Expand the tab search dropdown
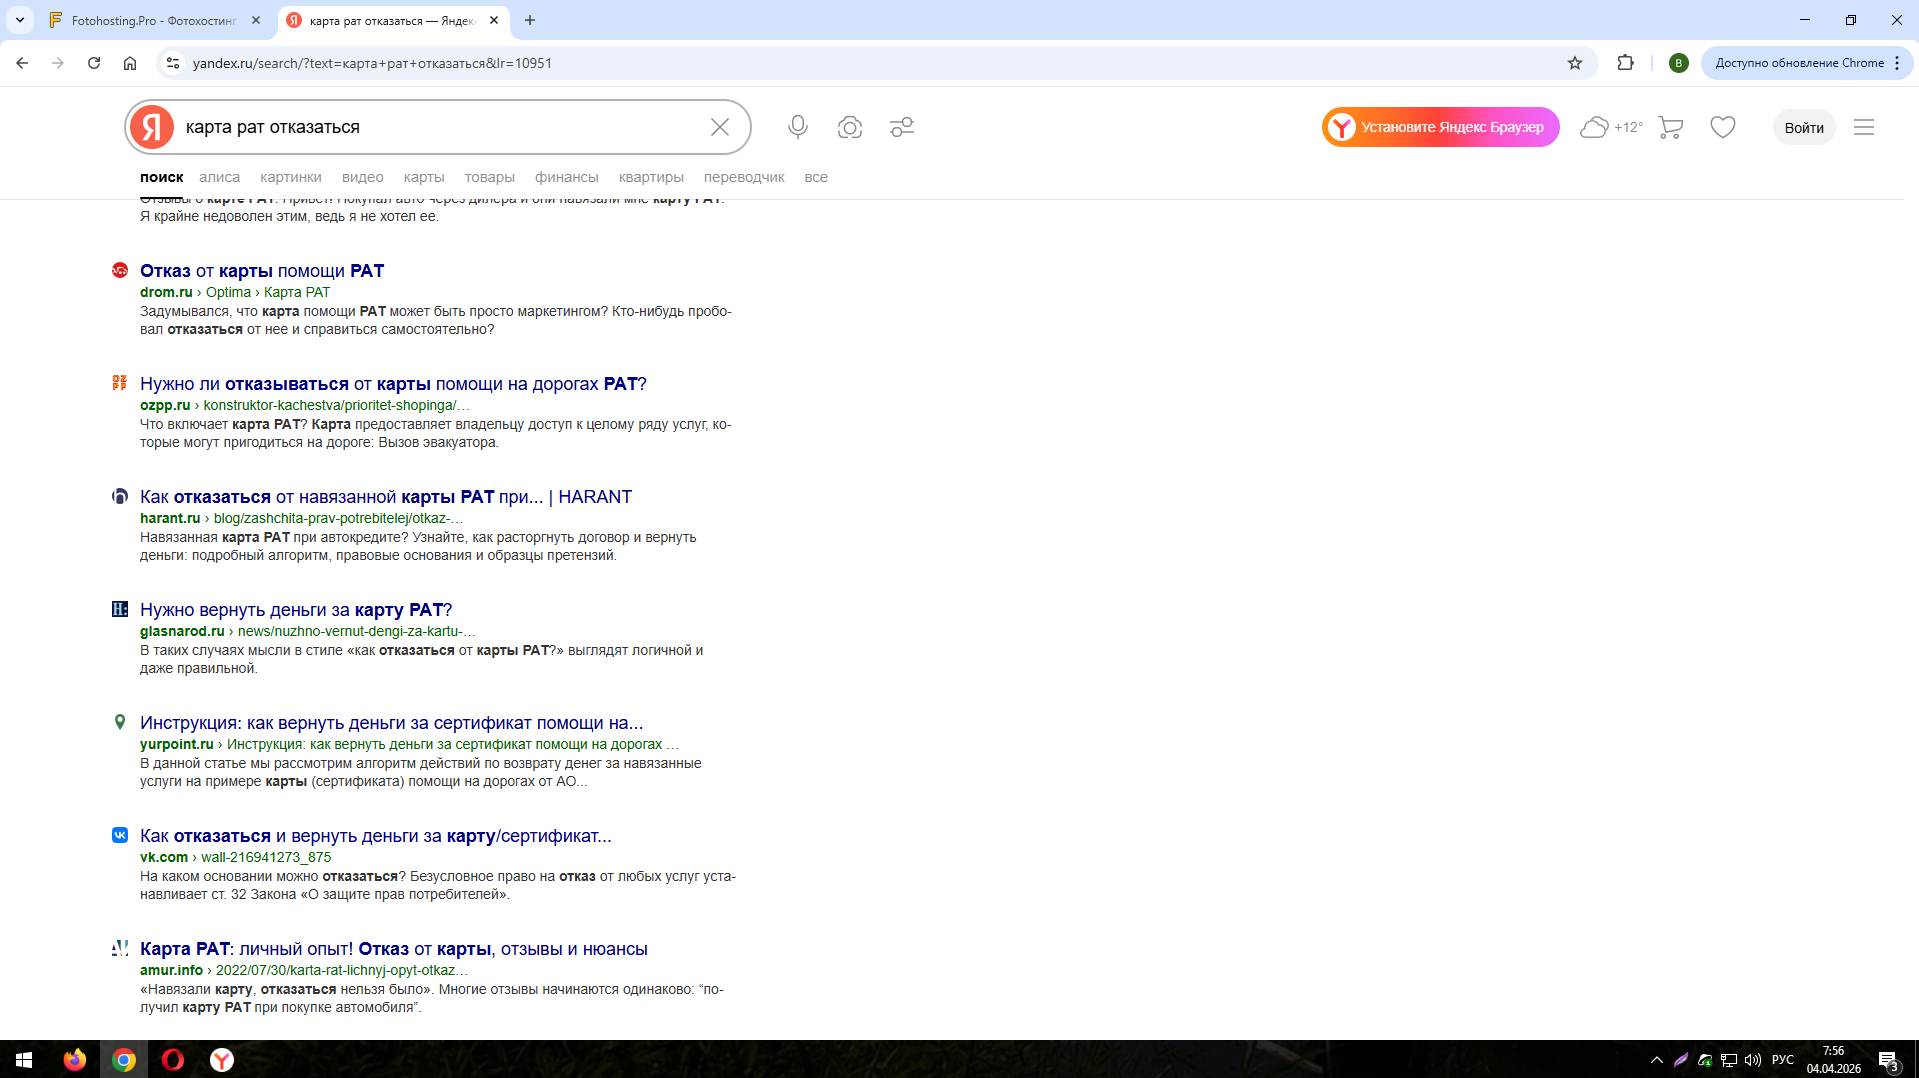The height and width of the screenshot is (1078, 1919). (x=20, y=20)
